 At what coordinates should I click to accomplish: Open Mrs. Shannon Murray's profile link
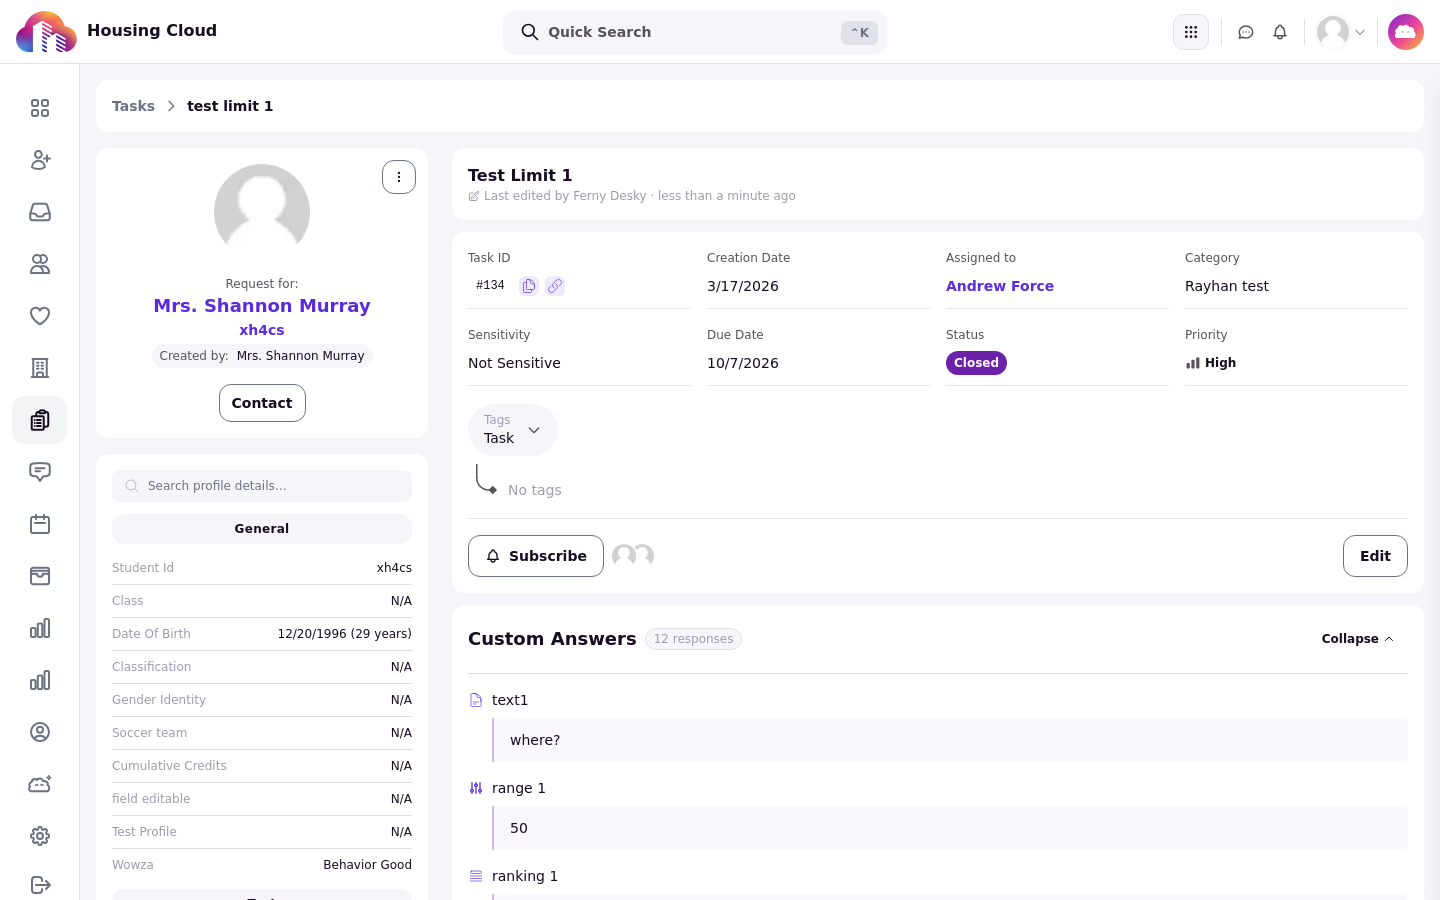tap(262, 306)
